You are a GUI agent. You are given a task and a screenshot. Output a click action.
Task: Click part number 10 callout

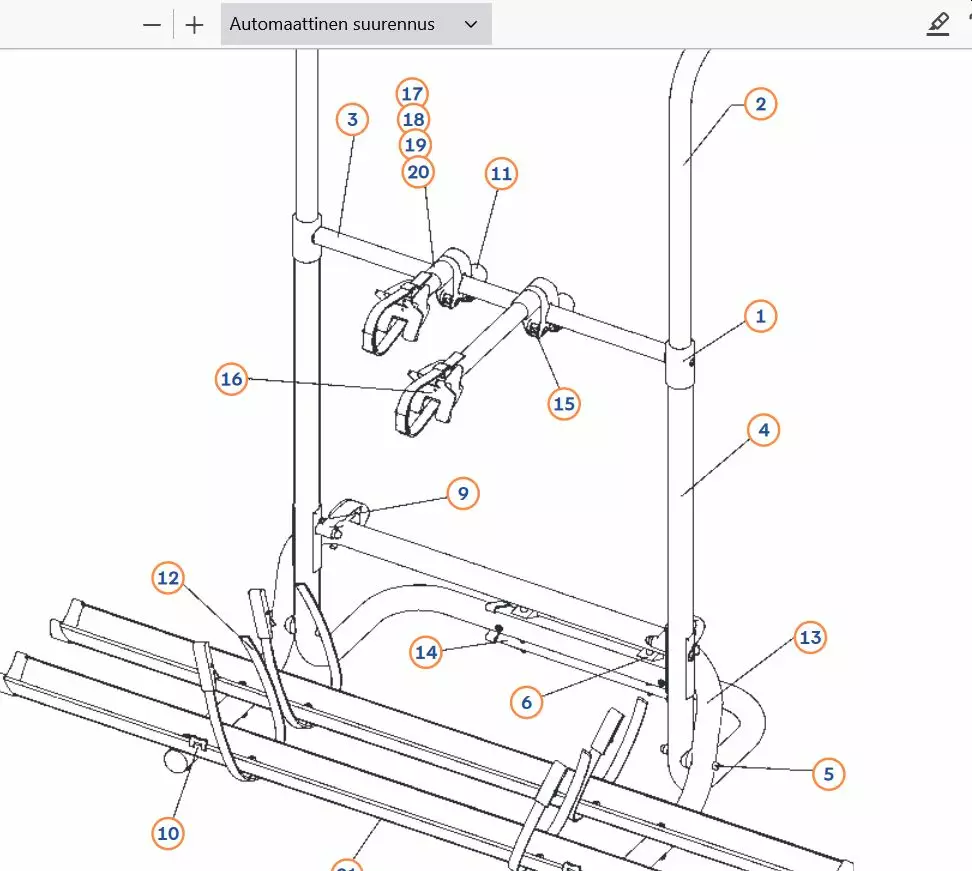click(168, 832)
